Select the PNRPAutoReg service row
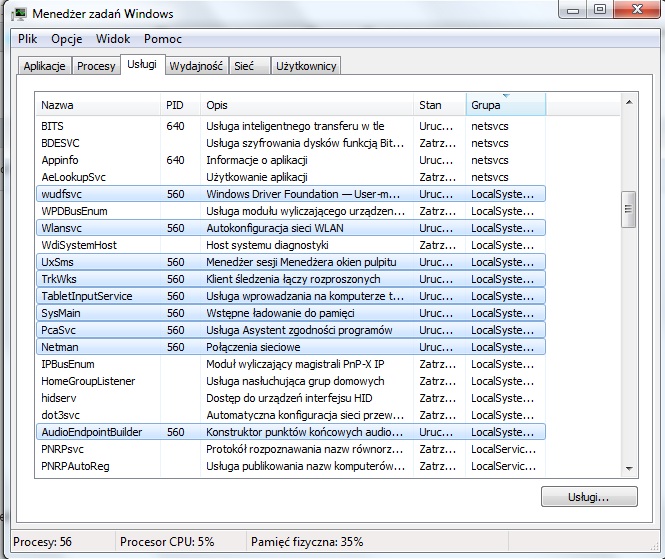Screen dimensions: 665x559 [291, 466]
